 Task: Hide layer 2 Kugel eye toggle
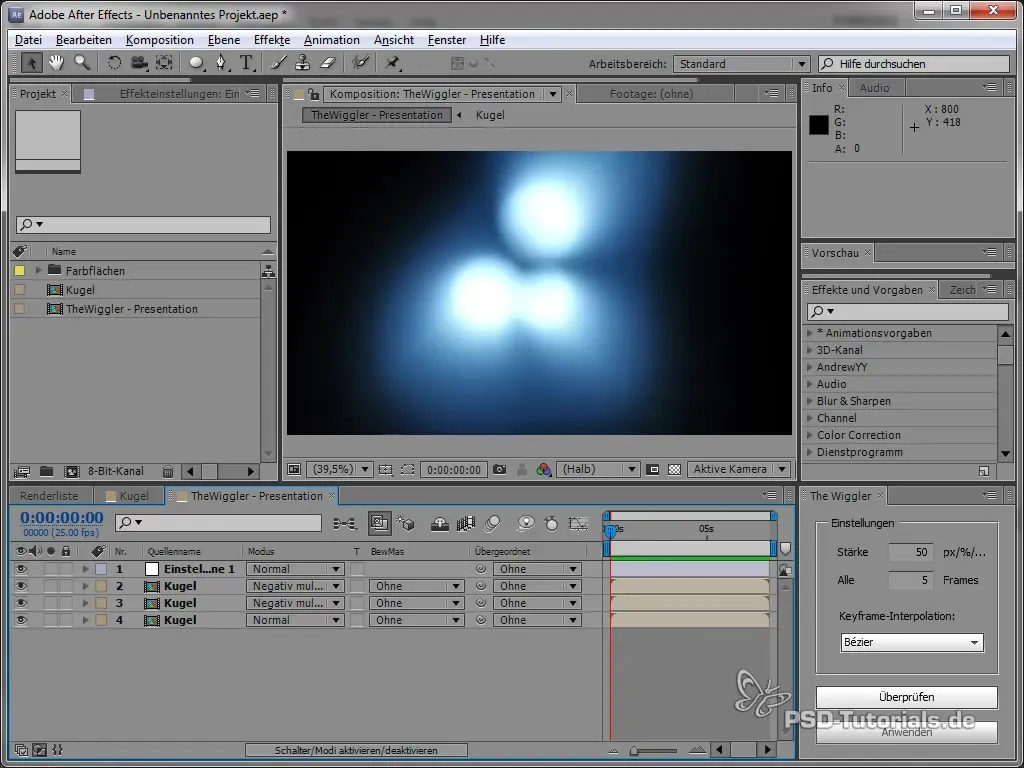coord(21,586)
